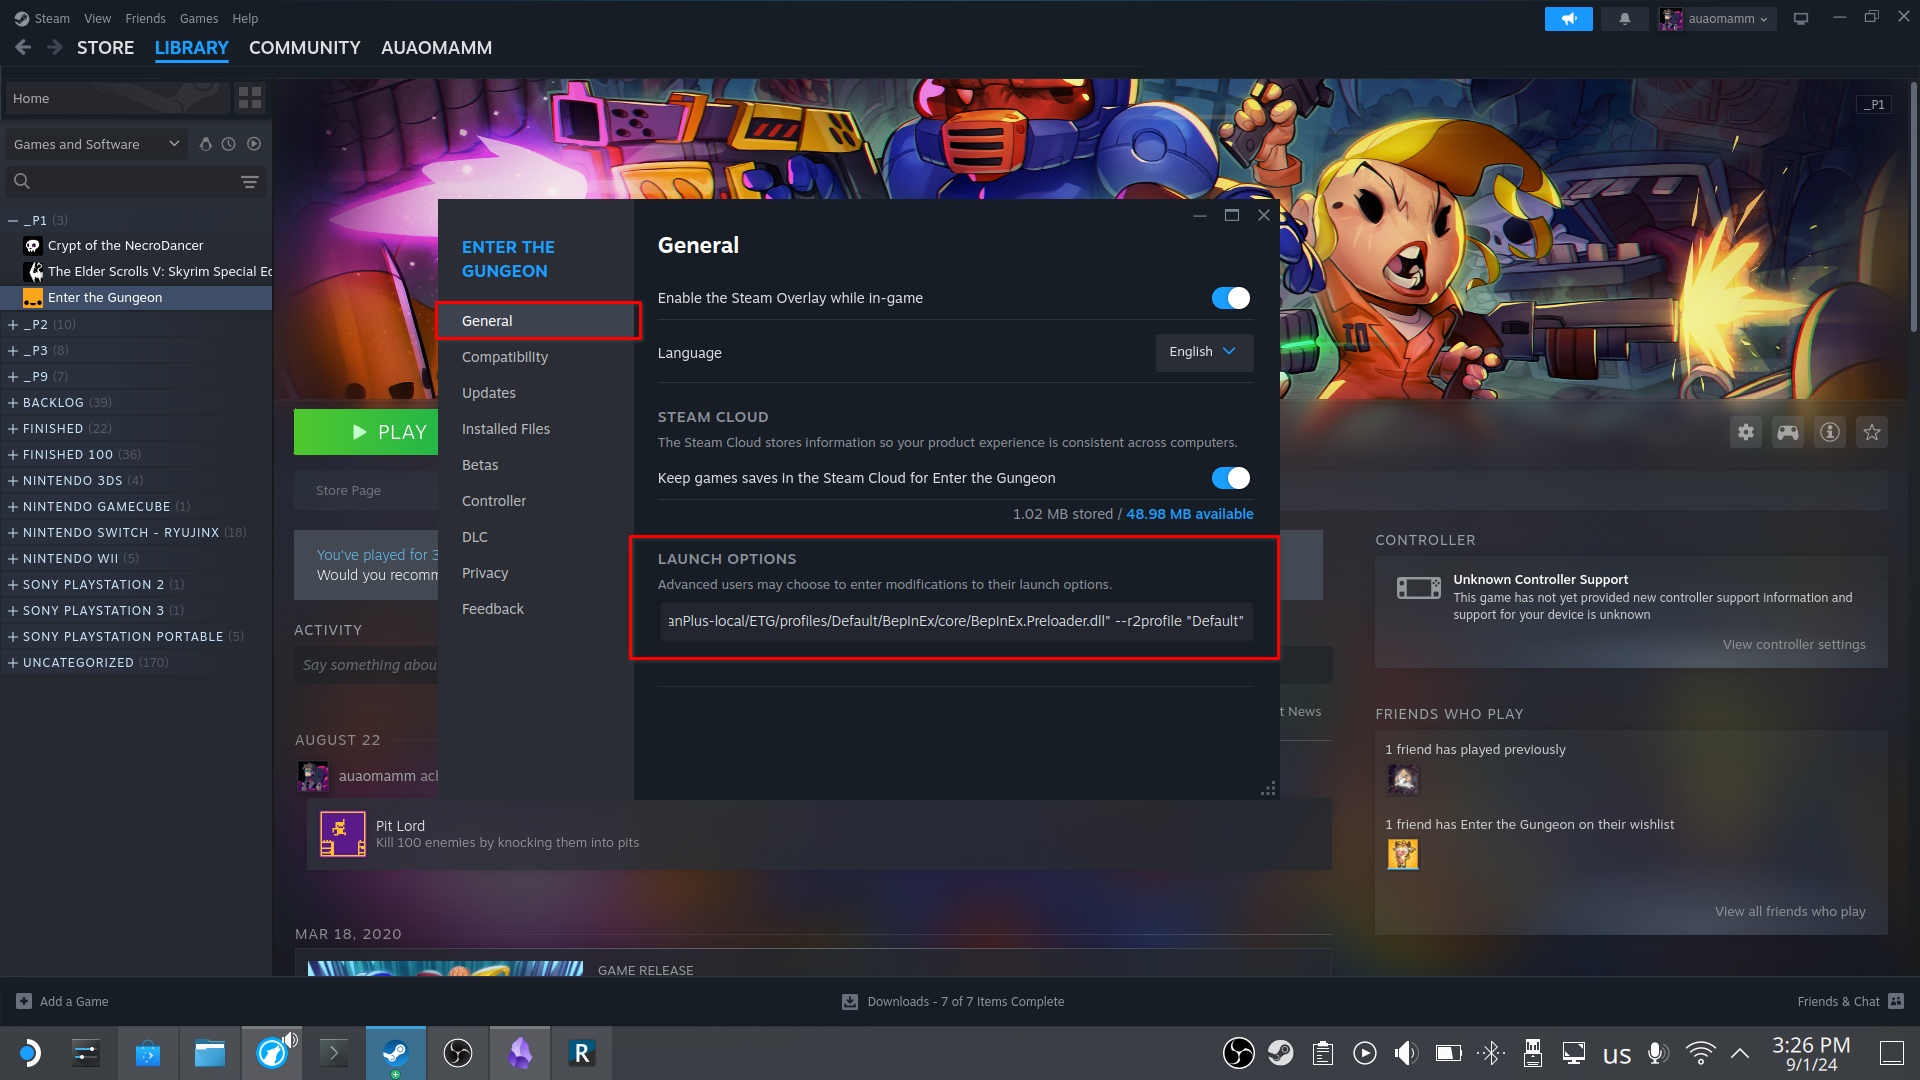Click the recent activity clock icon
Viewport: 1920px width, 1080px height.
[x=229, y=144]
